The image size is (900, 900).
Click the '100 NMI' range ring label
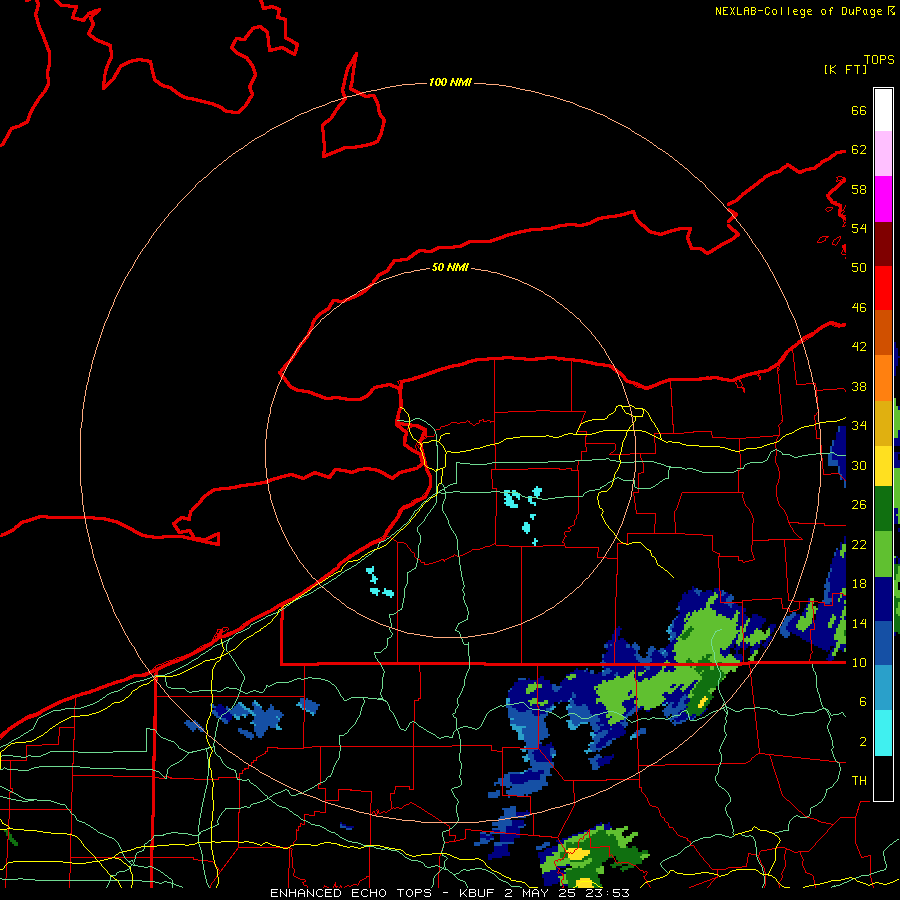[450, 83]
